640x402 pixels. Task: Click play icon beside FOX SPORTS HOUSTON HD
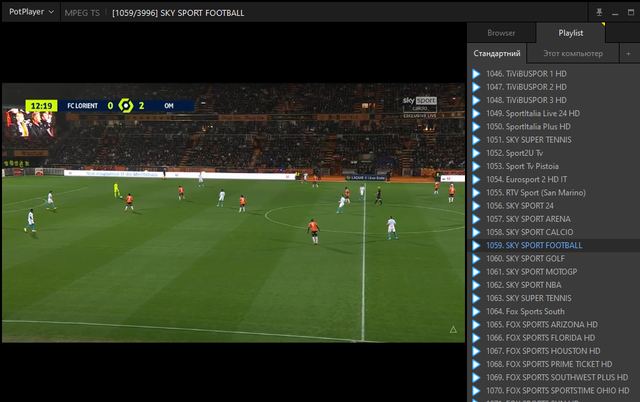(476, 351)
